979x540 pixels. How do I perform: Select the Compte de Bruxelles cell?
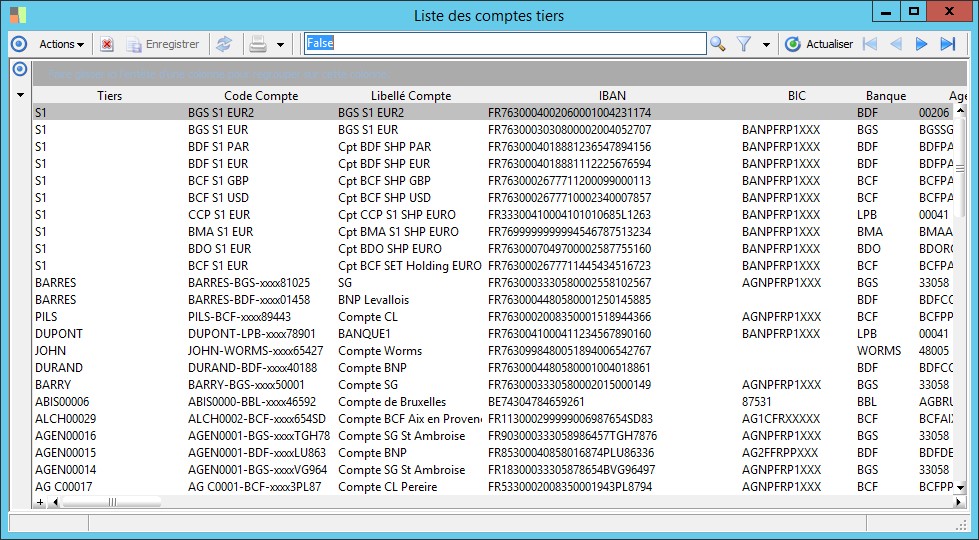pyautogui.click(x=411, y=402)
